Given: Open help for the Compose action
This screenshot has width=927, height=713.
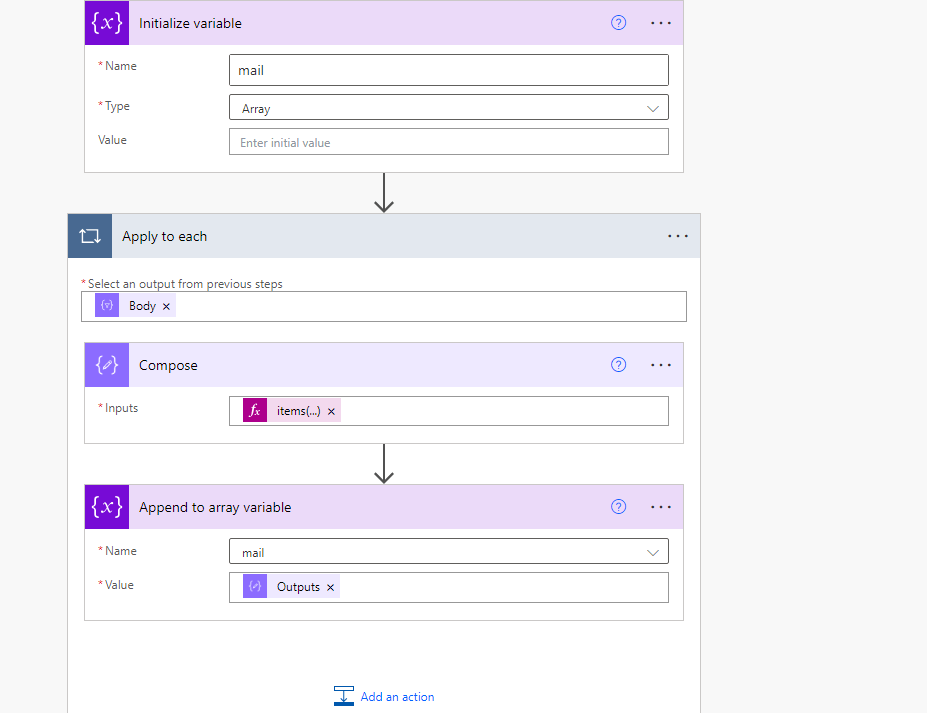Looking at the screenshot, I should 618,365.
